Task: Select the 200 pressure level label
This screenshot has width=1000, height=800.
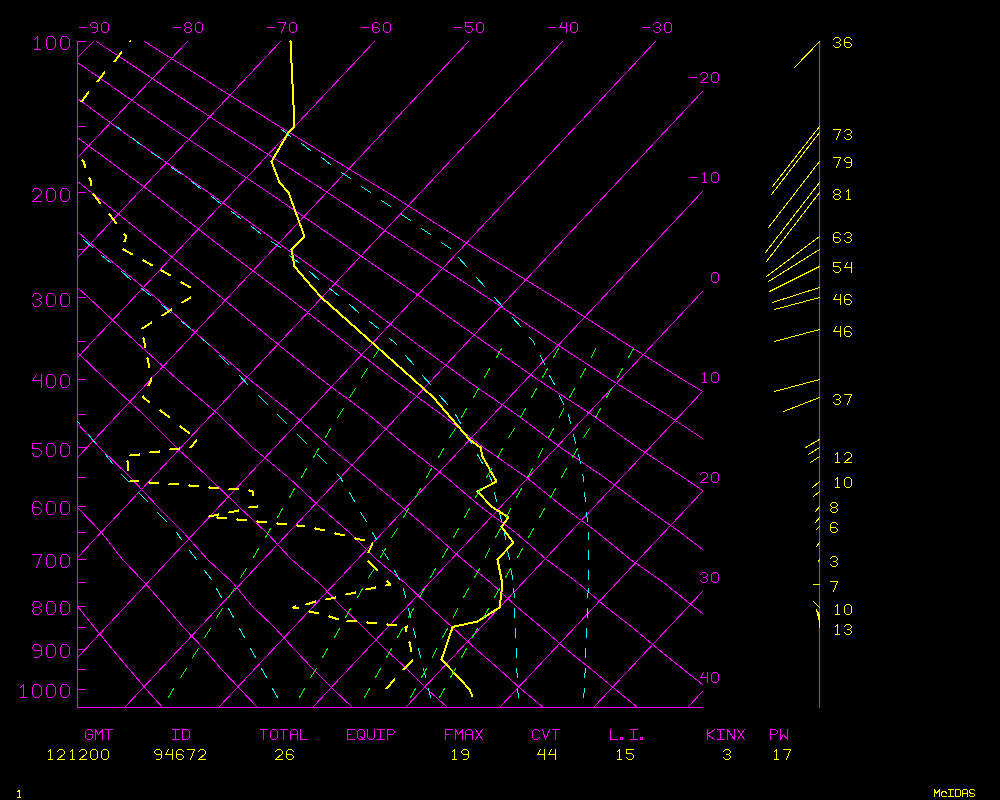Action: point(52,195)
